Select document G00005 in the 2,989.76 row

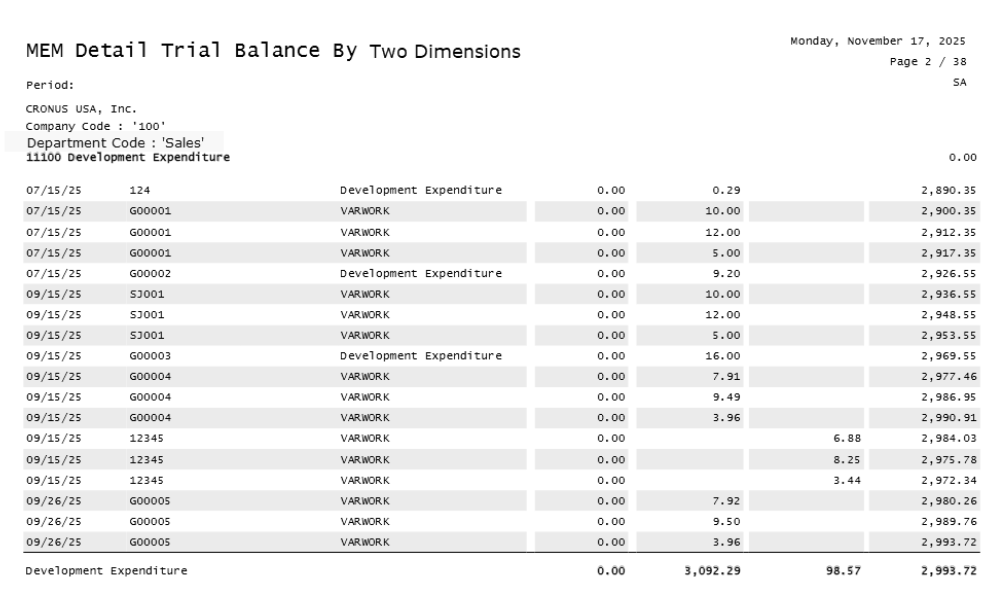pos(150,521)
